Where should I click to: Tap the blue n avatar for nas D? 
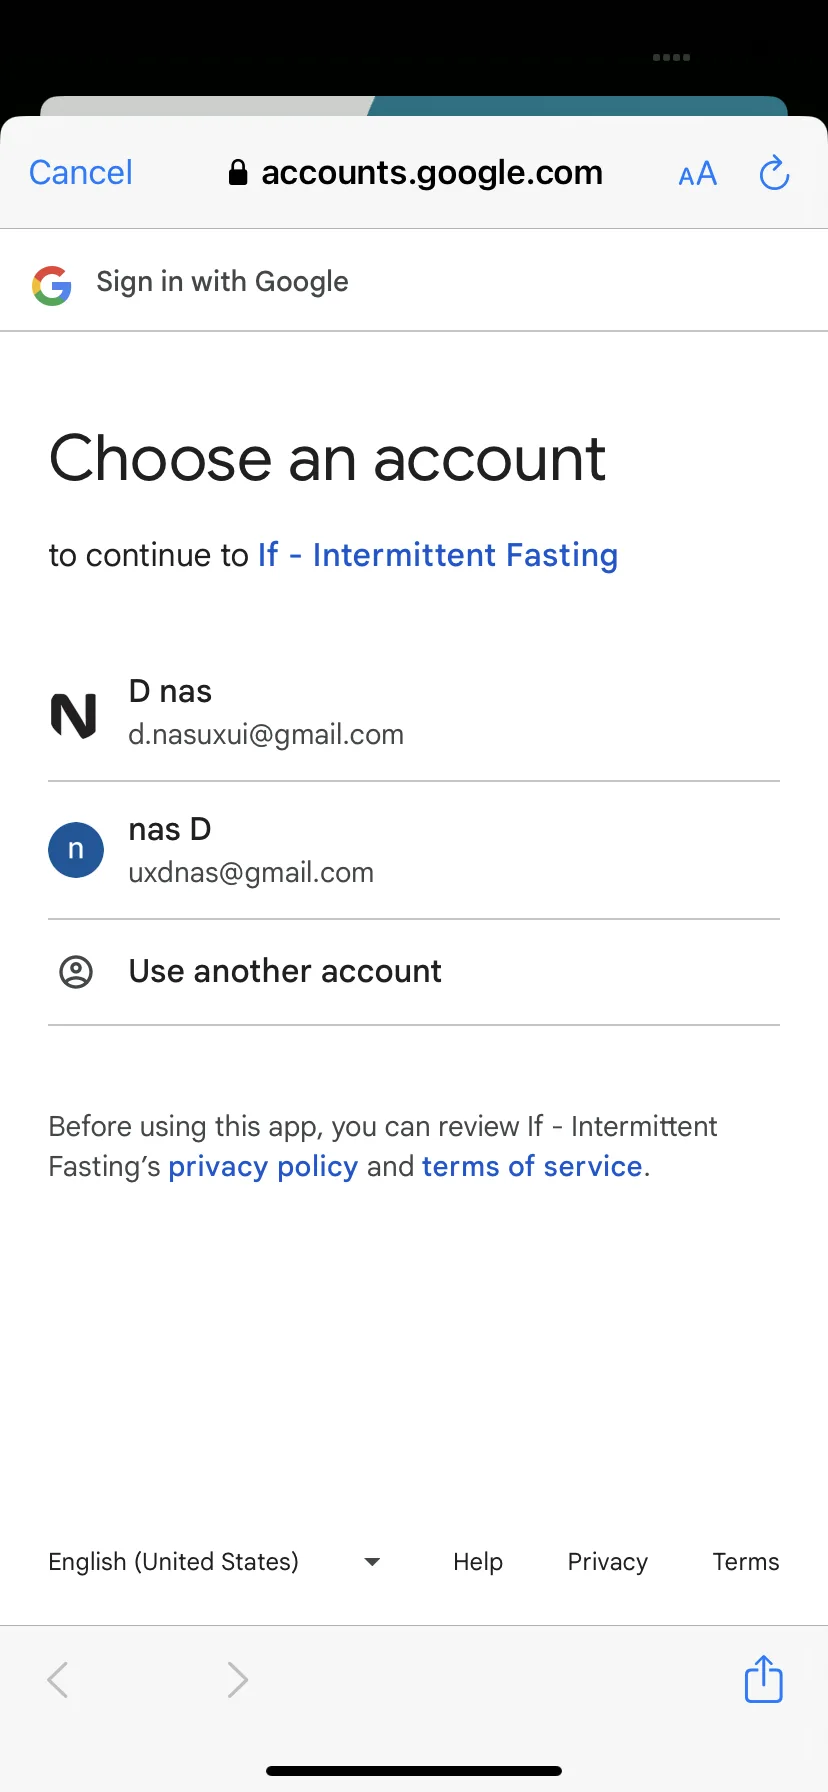point(76,850)
